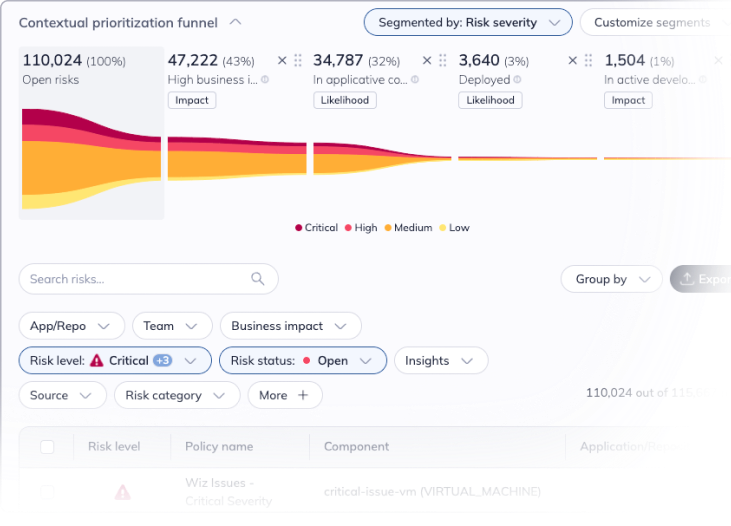Open the Risk status filter
The height and width of the screenshot is (526, 731).
[x=302, y=361]
